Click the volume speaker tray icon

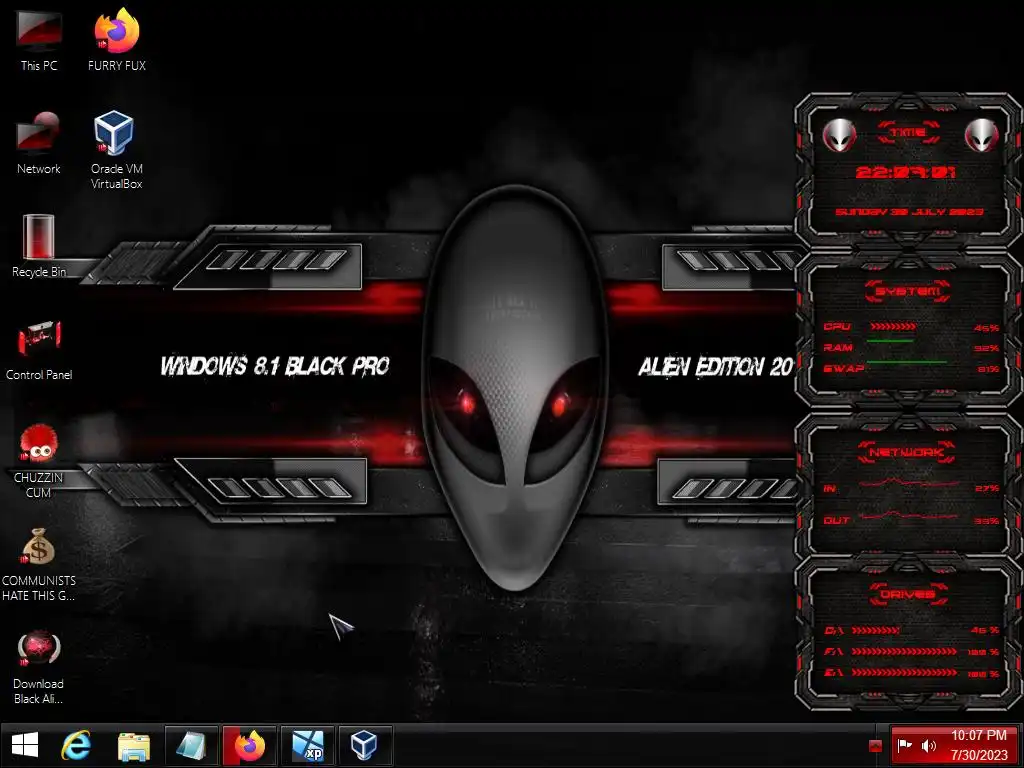pyautogui.click(x=929, y=745)
